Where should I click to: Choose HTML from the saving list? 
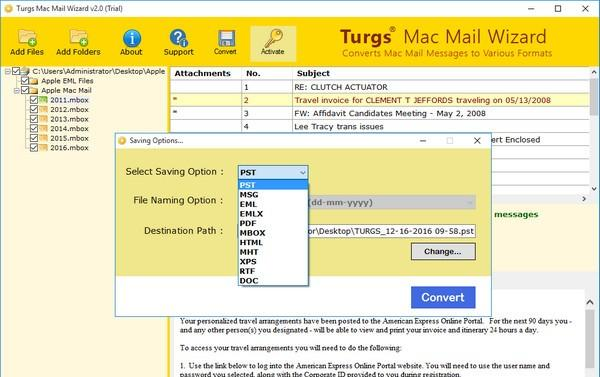[x=273, y=243]
